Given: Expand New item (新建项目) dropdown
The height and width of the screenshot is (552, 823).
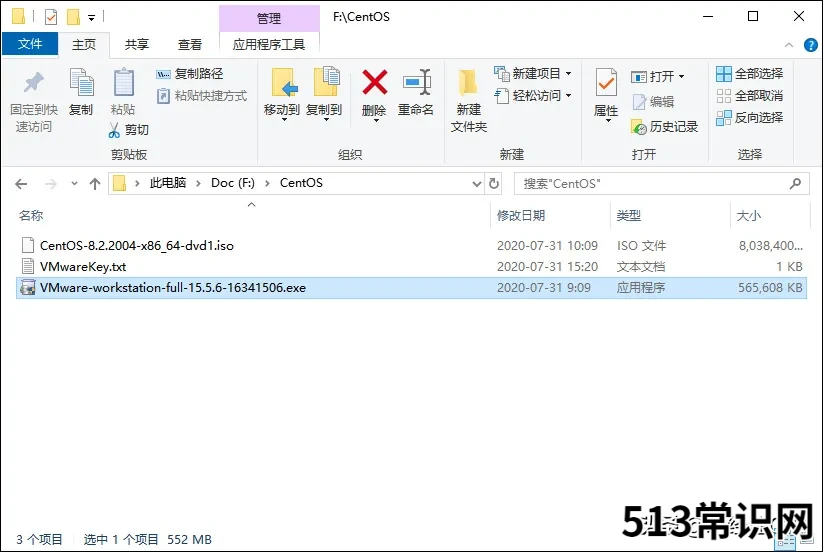Looking at the screenshot, I should click(x=568, y=73).
